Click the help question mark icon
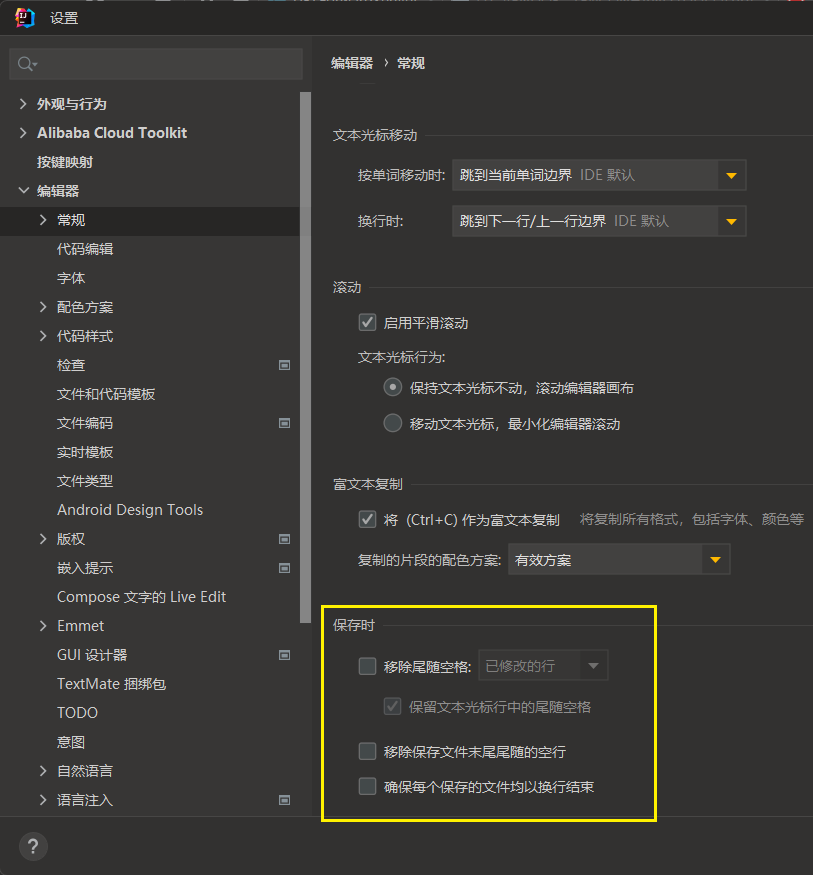Viewport: 813px width, 875px height. (33, 846)
